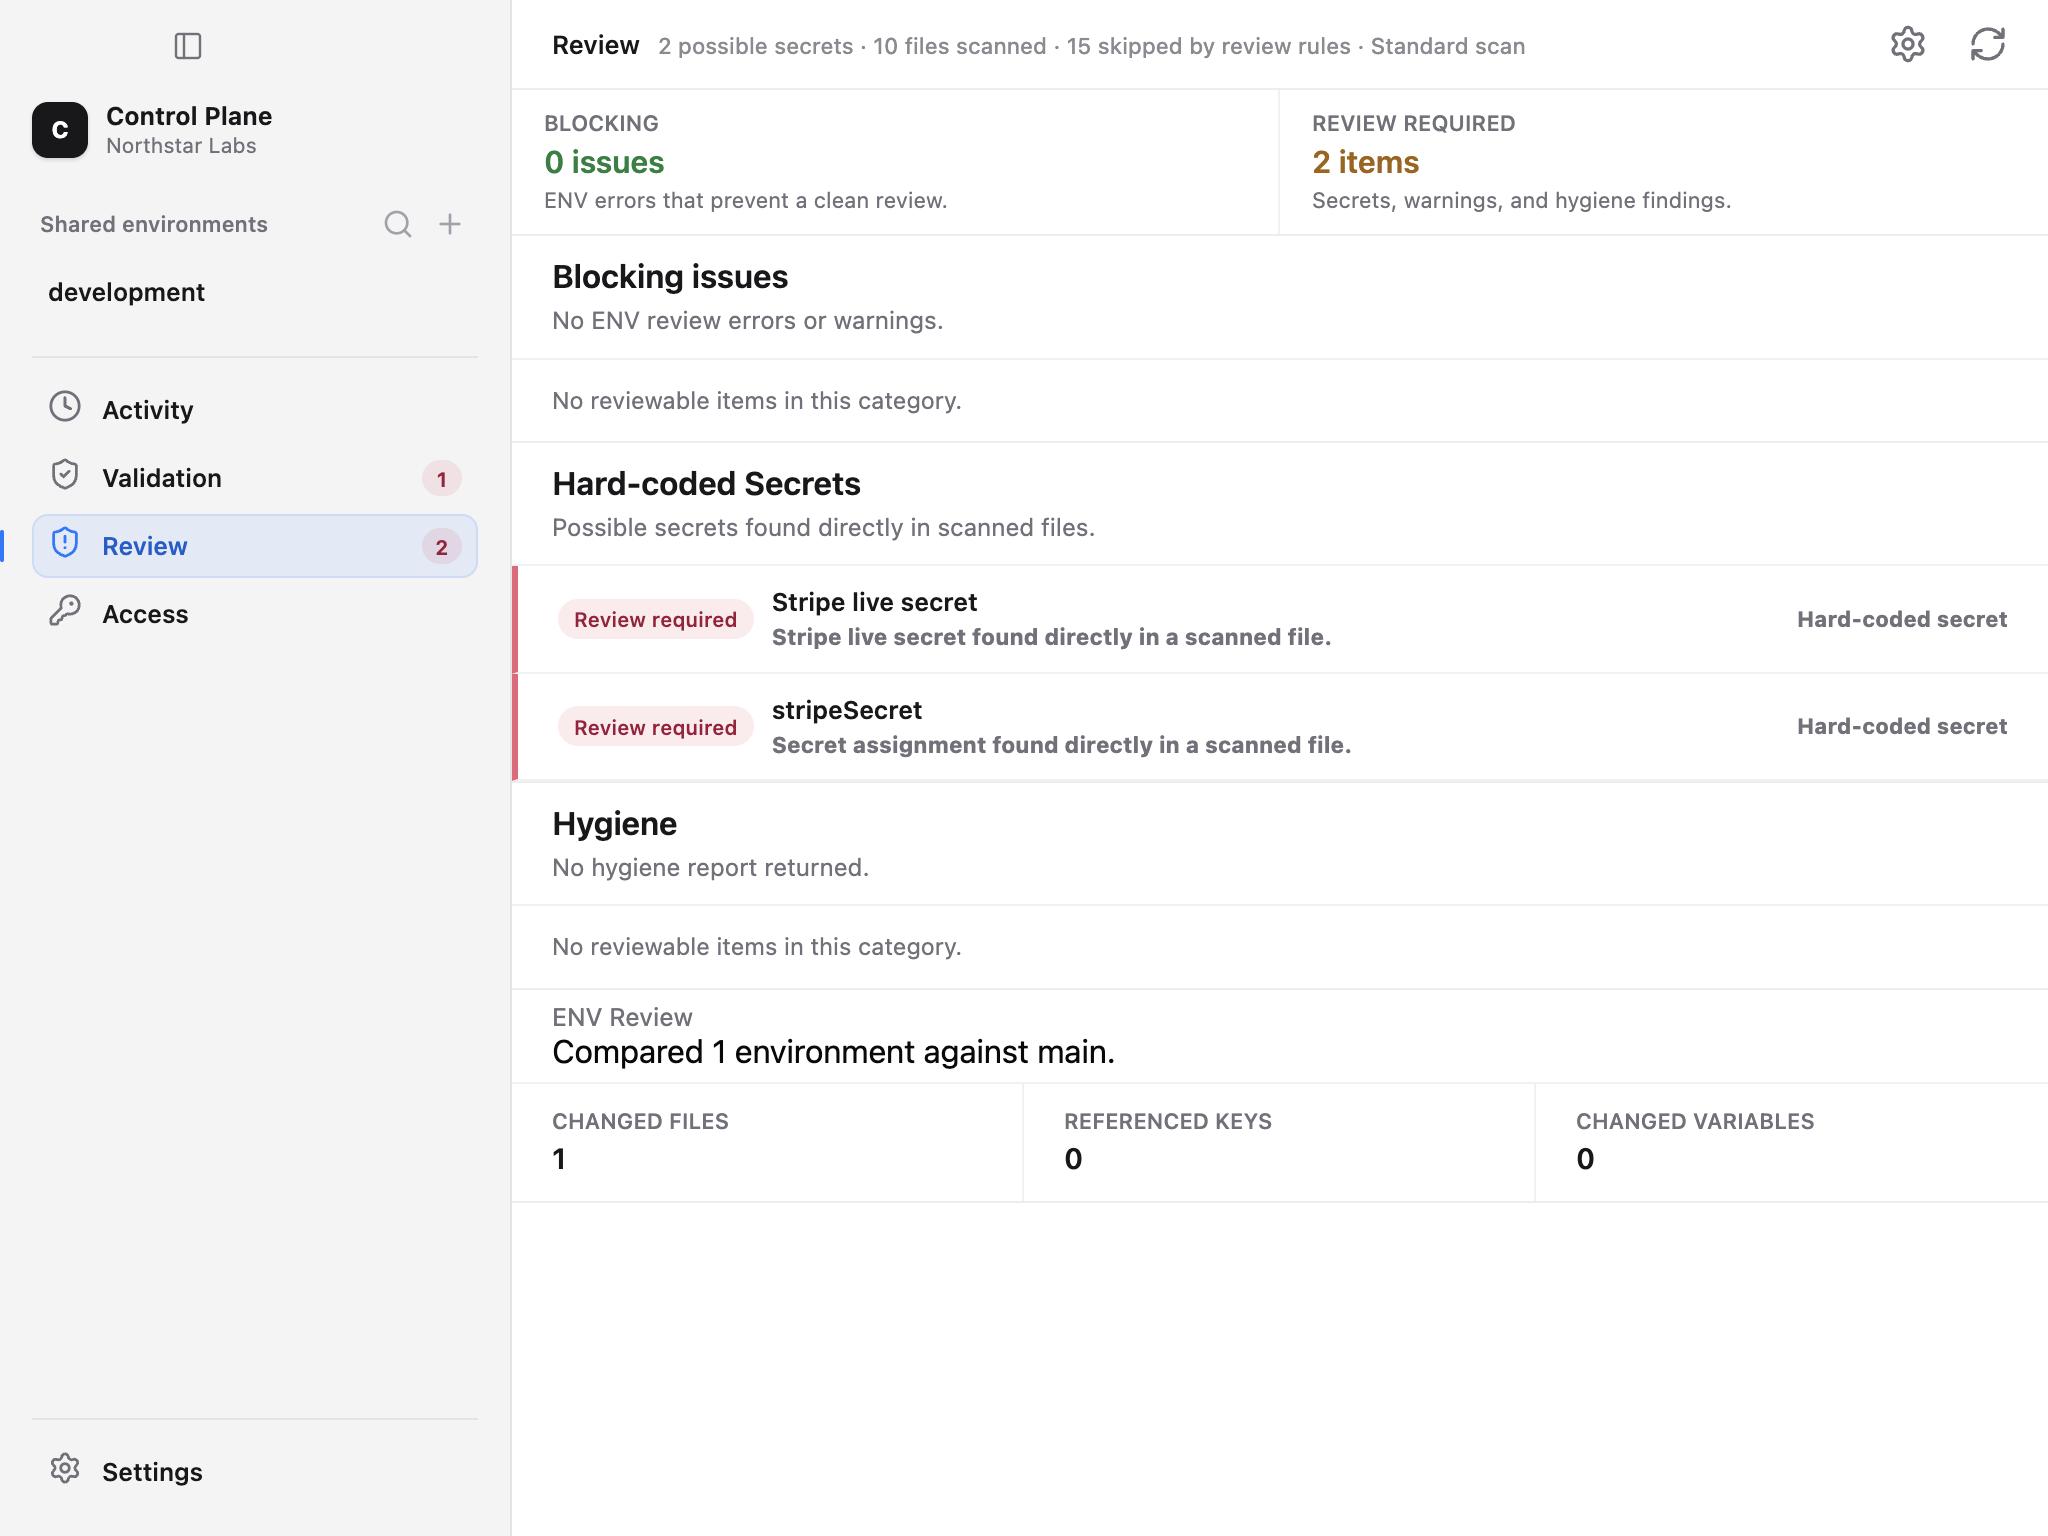Search shared environments magnifier icon
The height and width of the screenshot is (1536, 2048).
(398, 224)
